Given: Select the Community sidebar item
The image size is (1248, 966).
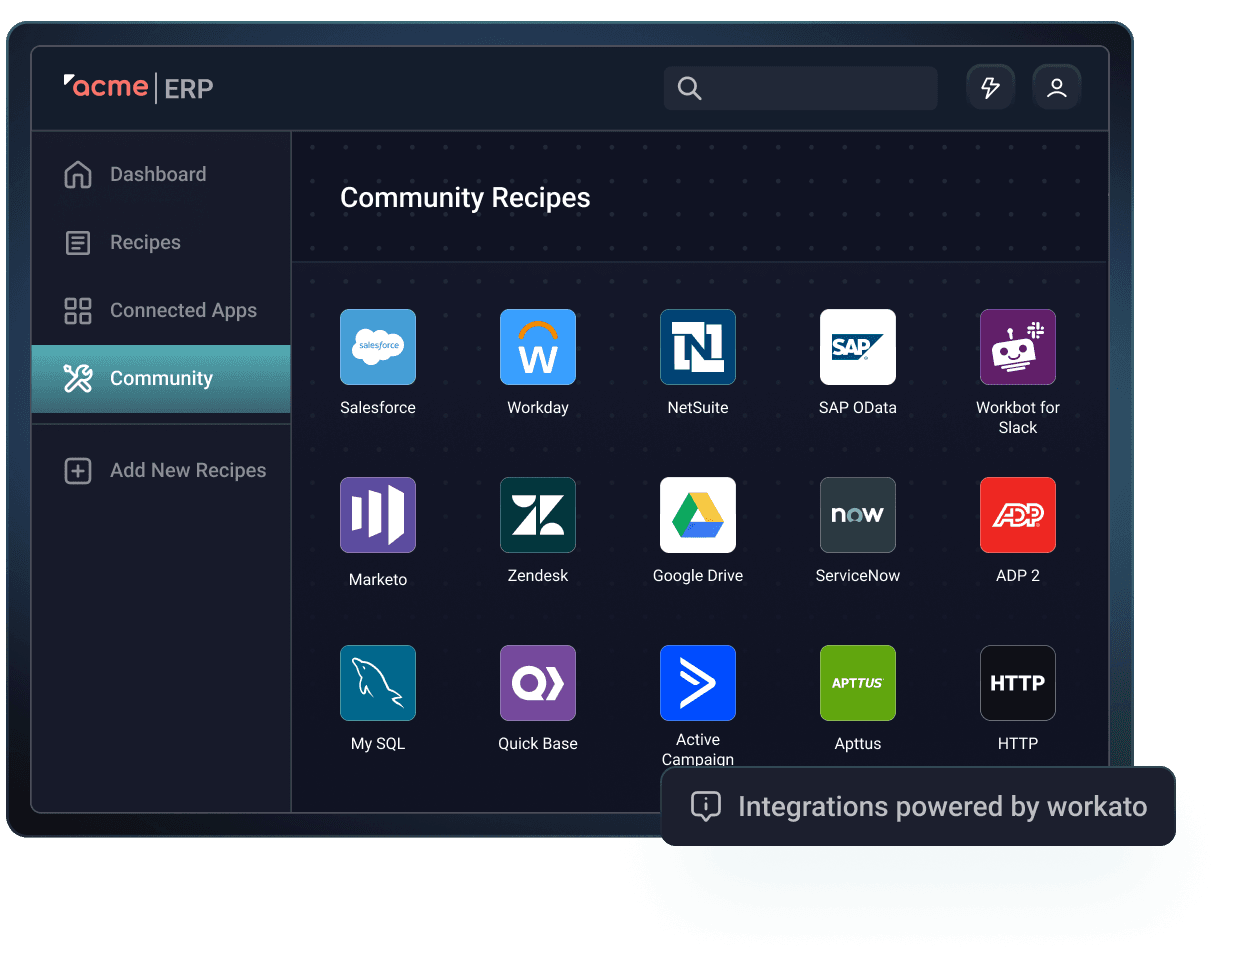Looking at the screenshot, I should click(161, 379).
